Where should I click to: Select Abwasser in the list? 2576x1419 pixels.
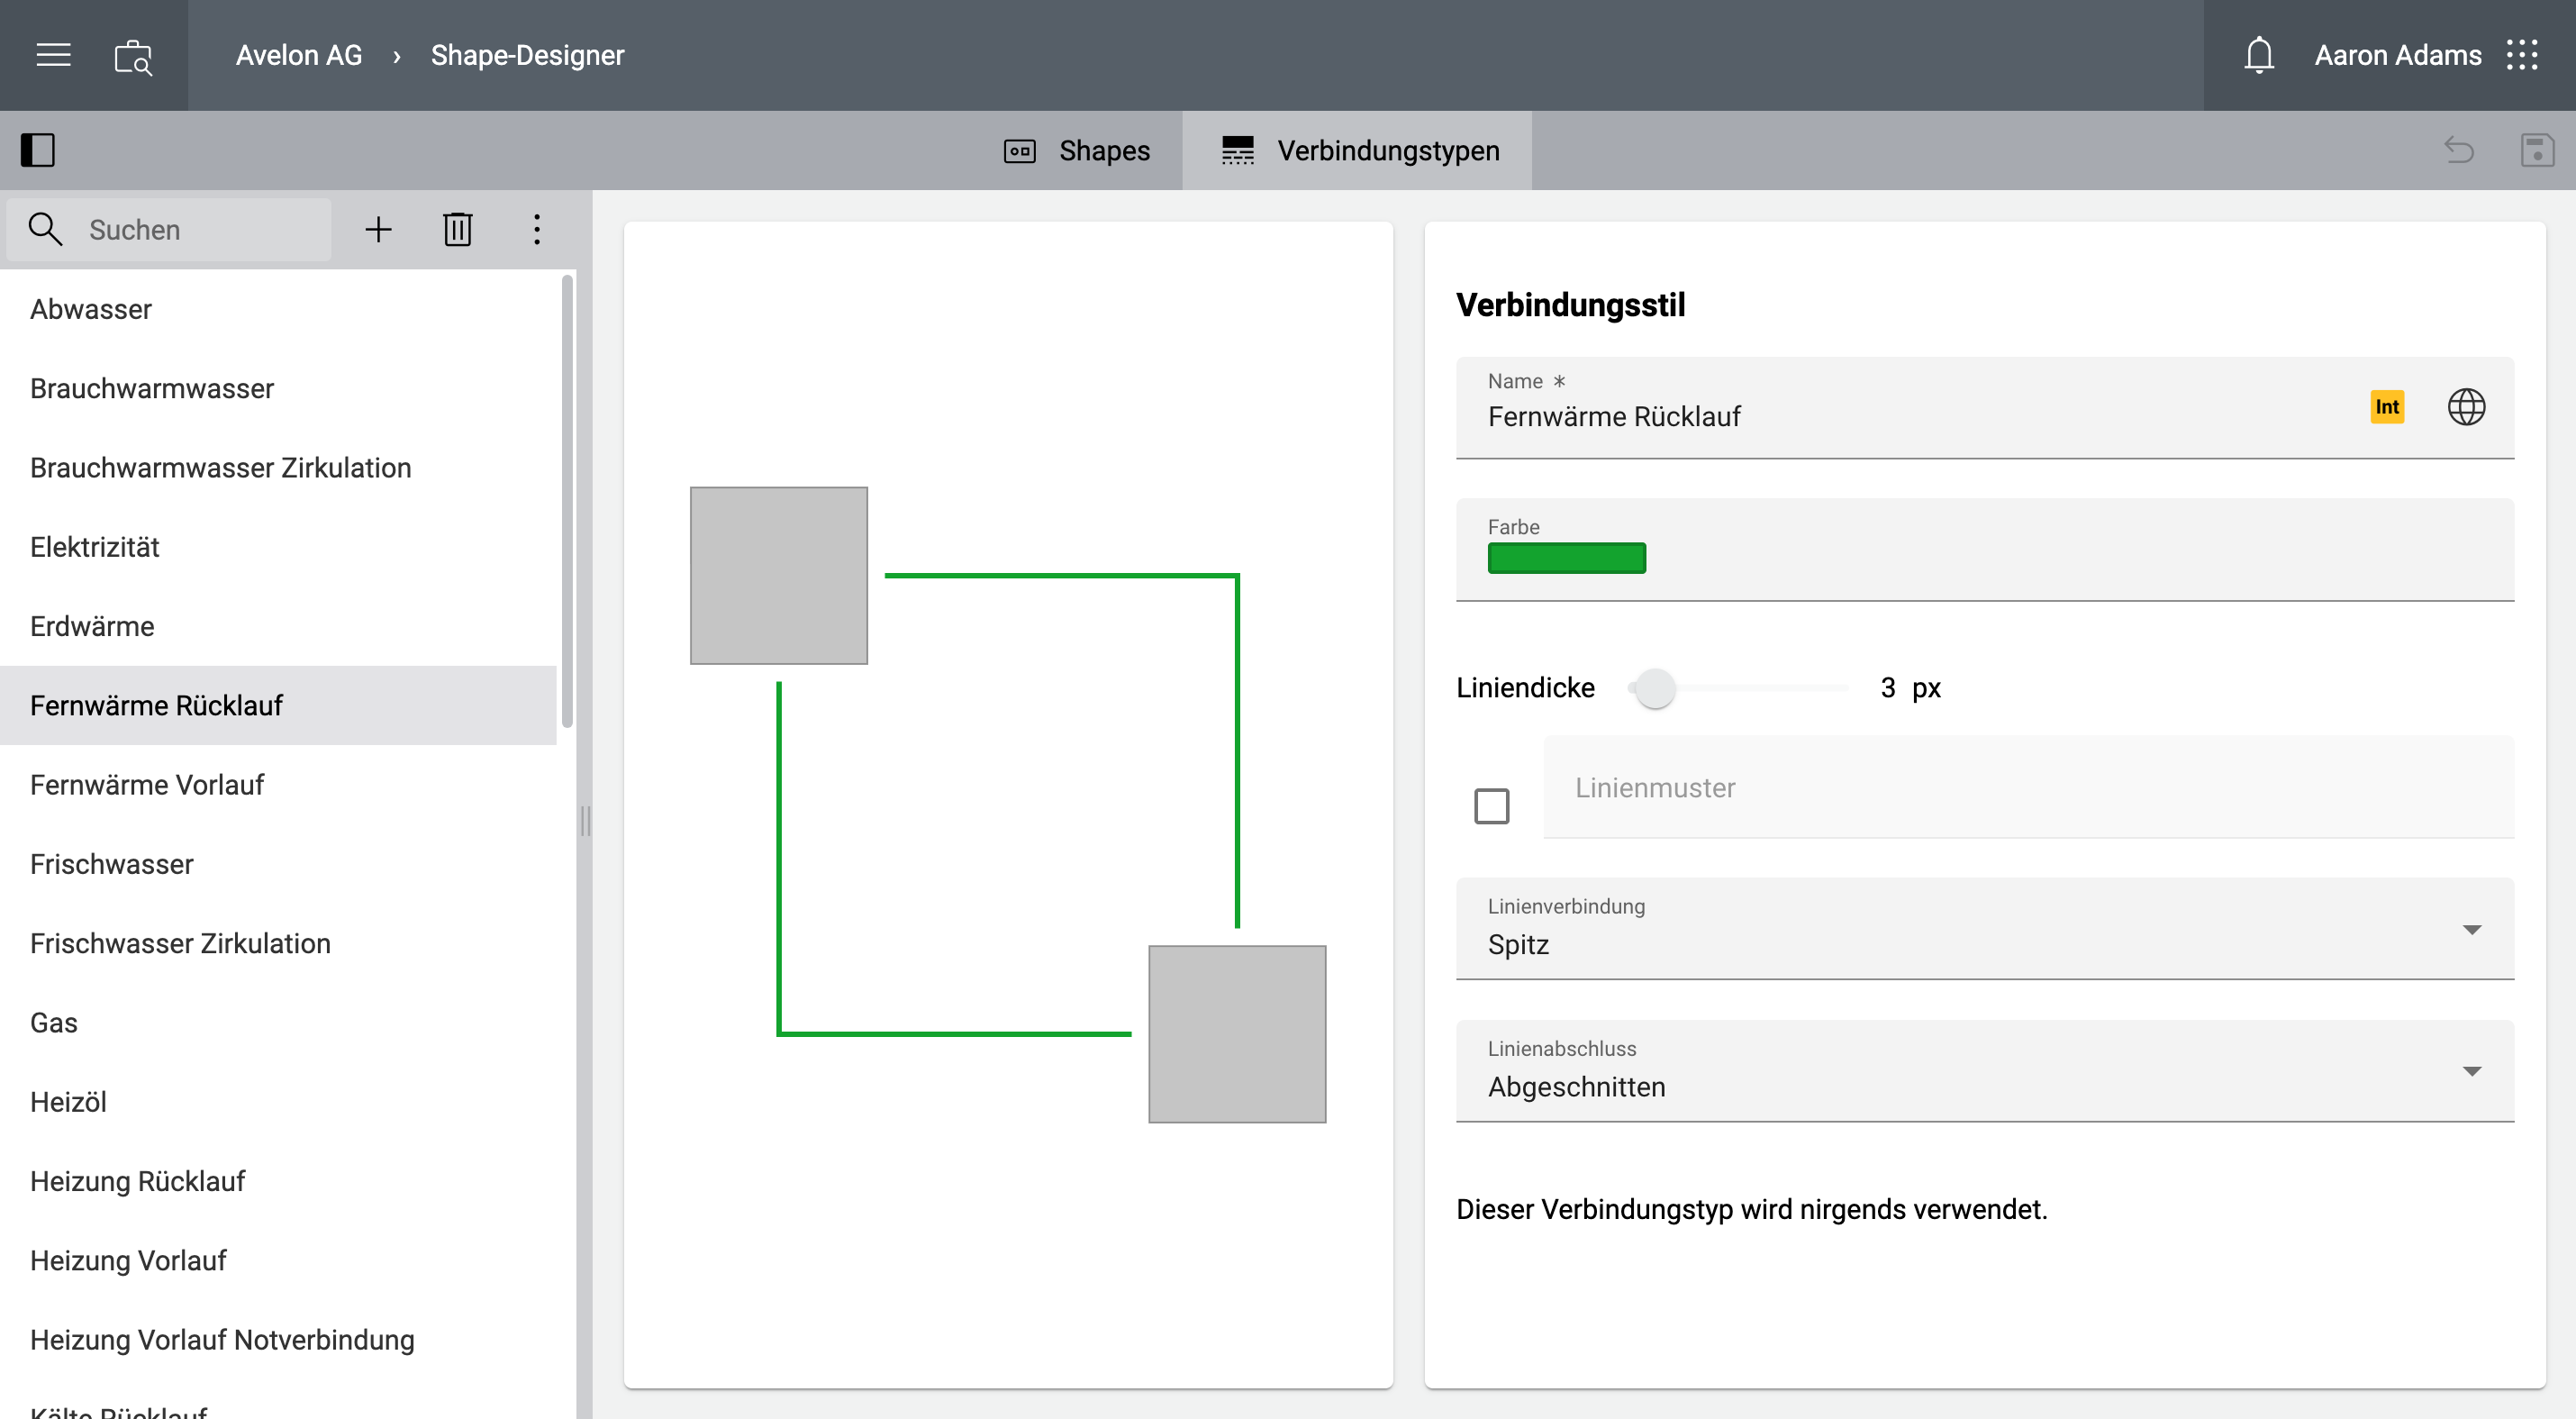pos(278,309)
